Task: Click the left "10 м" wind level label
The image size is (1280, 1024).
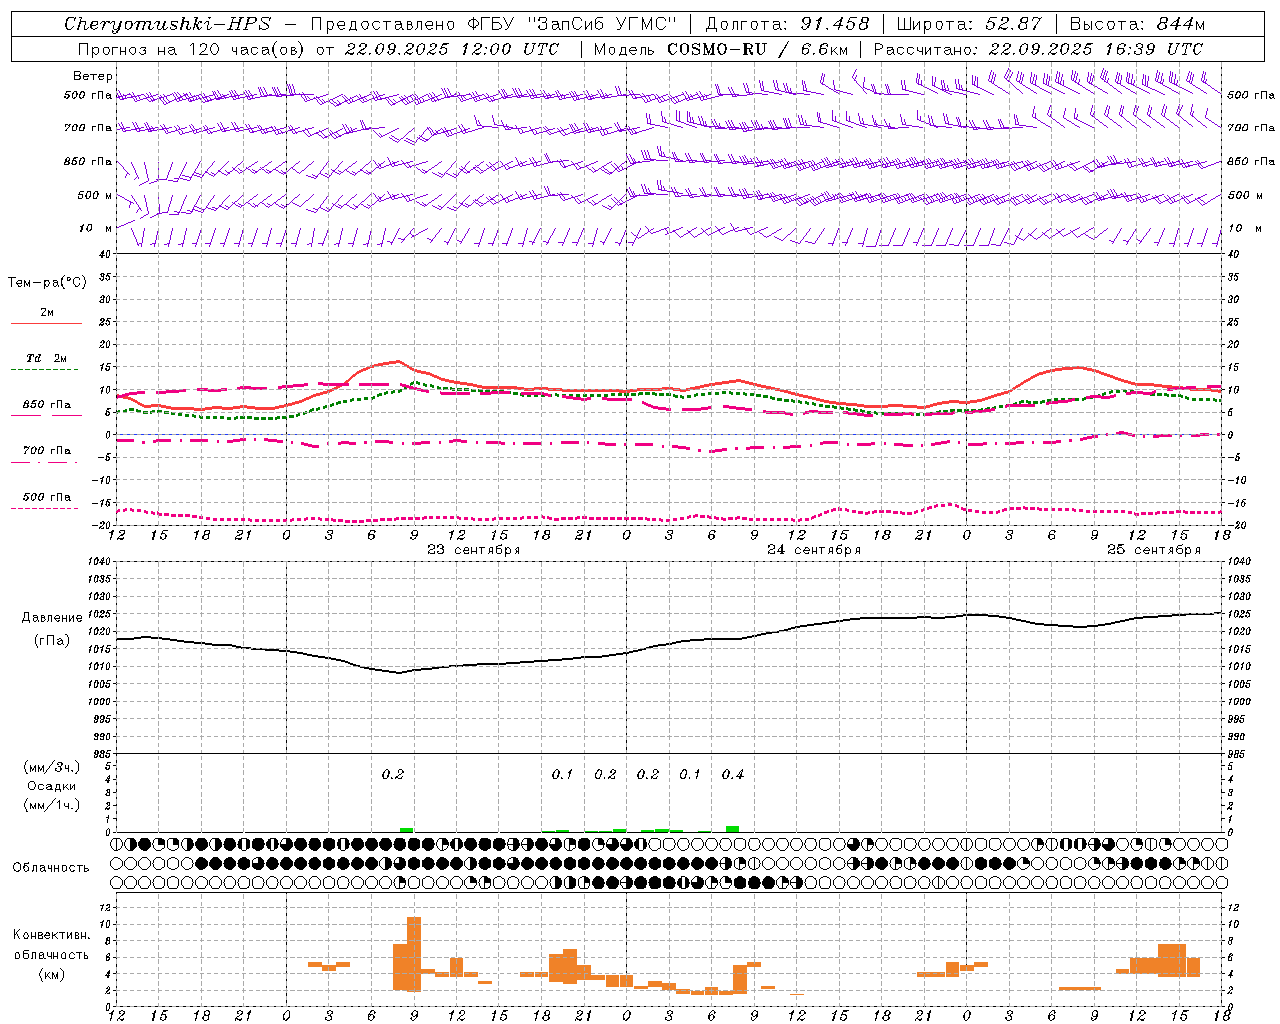Action: pyautogui.click(x=96, y=228)
